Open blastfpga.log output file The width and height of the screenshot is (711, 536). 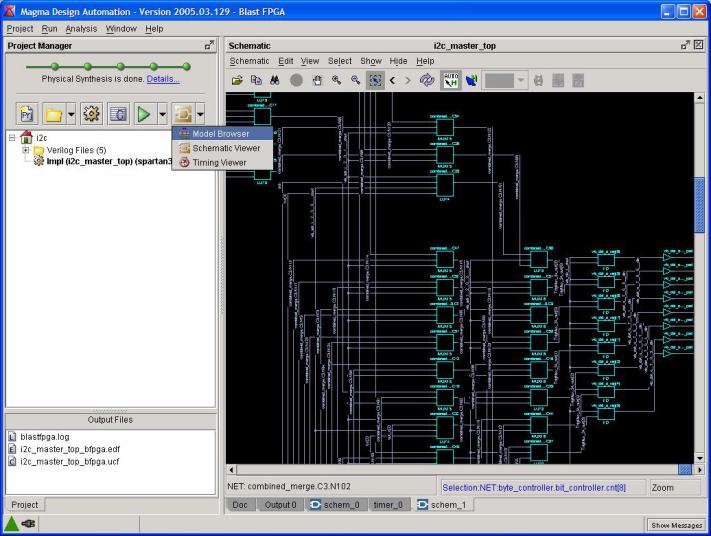[x=39, y=437]
